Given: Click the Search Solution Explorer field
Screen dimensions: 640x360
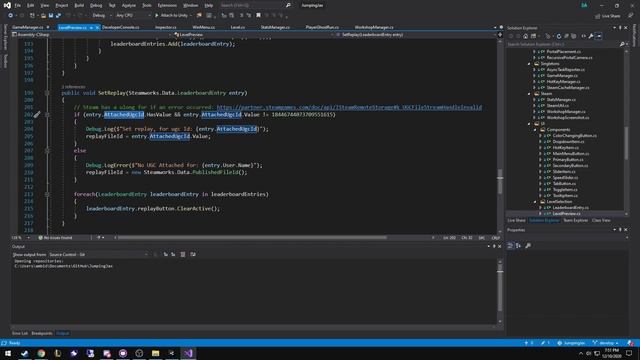Looking at the screenshot, I should click(x=563, y=44).
